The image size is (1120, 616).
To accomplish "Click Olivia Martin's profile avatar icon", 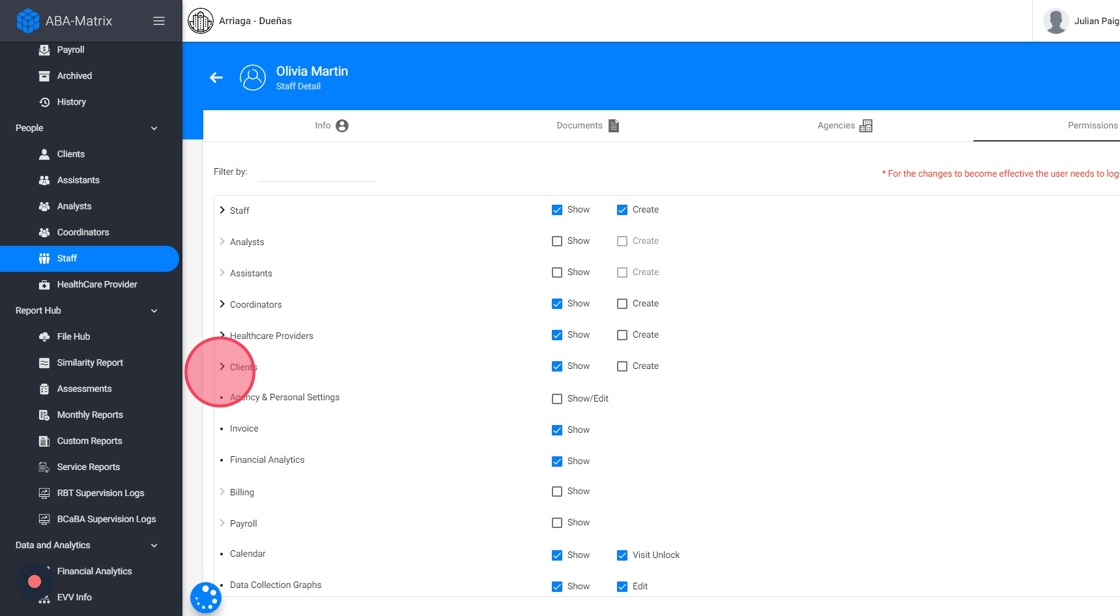I will coord(253,77).
